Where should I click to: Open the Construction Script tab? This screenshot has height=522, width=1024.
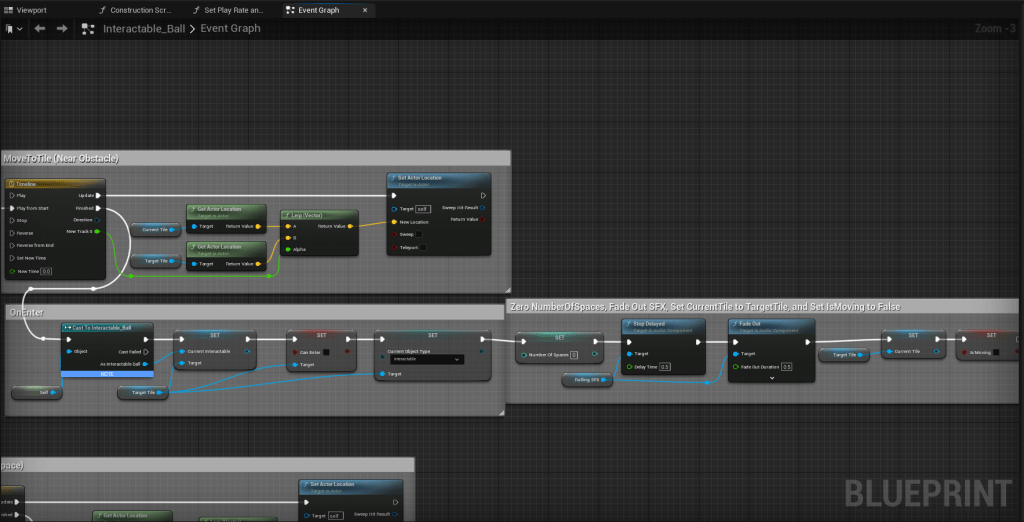pyautogui.click(x=140, y=9)
